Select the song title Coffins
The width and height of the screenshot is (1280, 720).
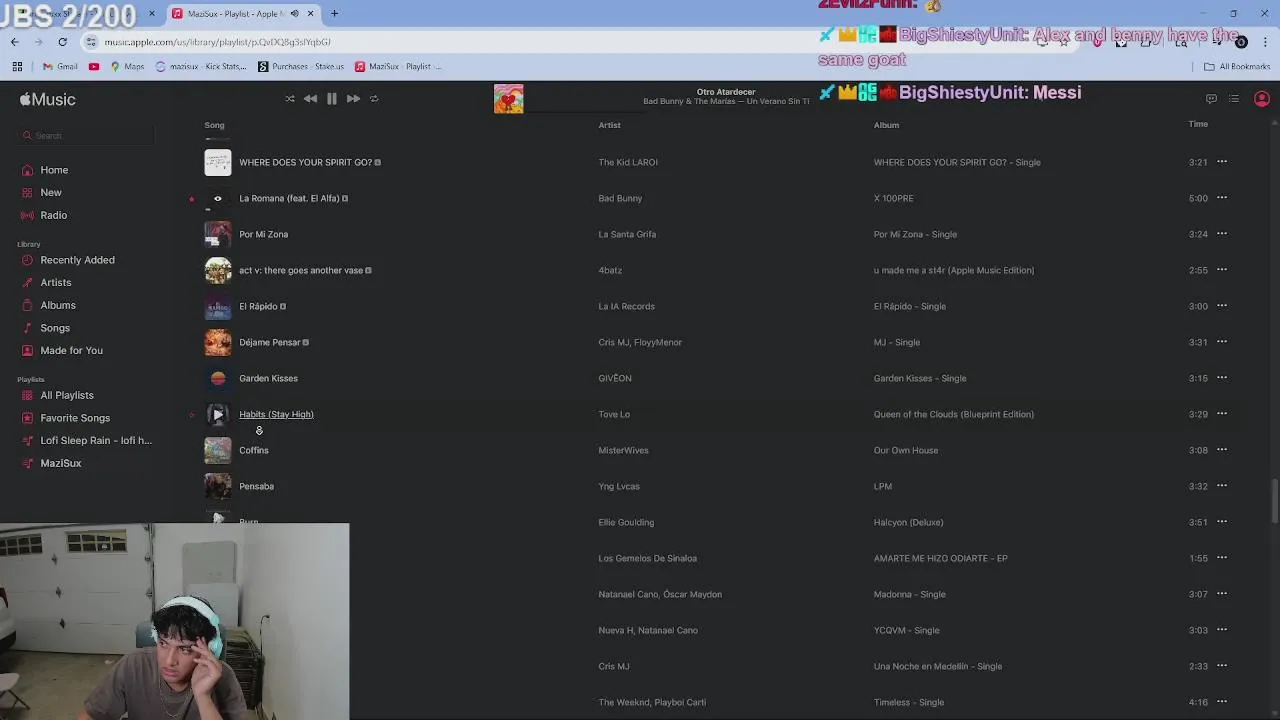click(254, 450)
